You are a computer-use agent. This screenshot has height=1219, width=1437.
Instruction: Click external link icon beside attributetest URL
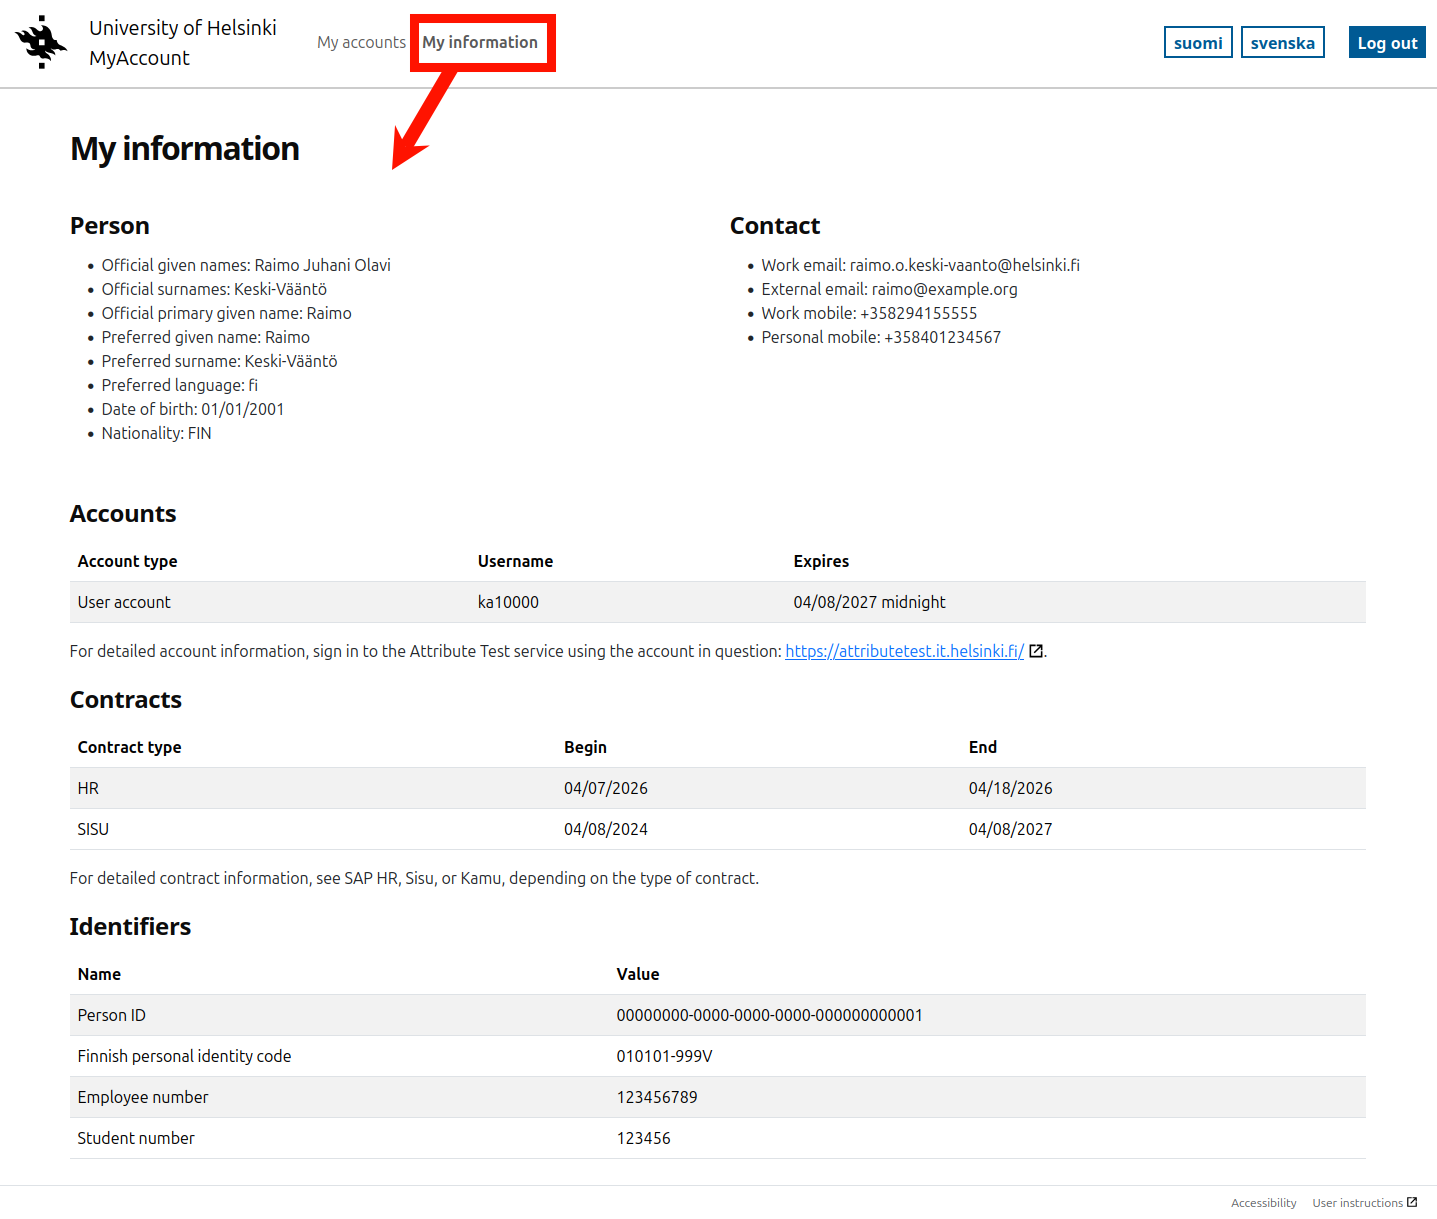(1036, 651)
